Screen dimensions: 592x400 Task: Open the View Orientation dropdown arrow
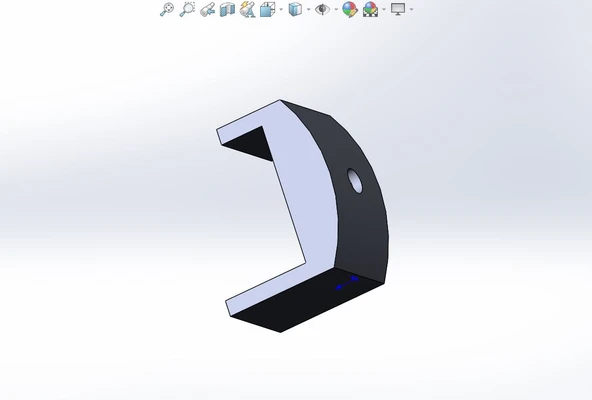(x=281, y=9)
